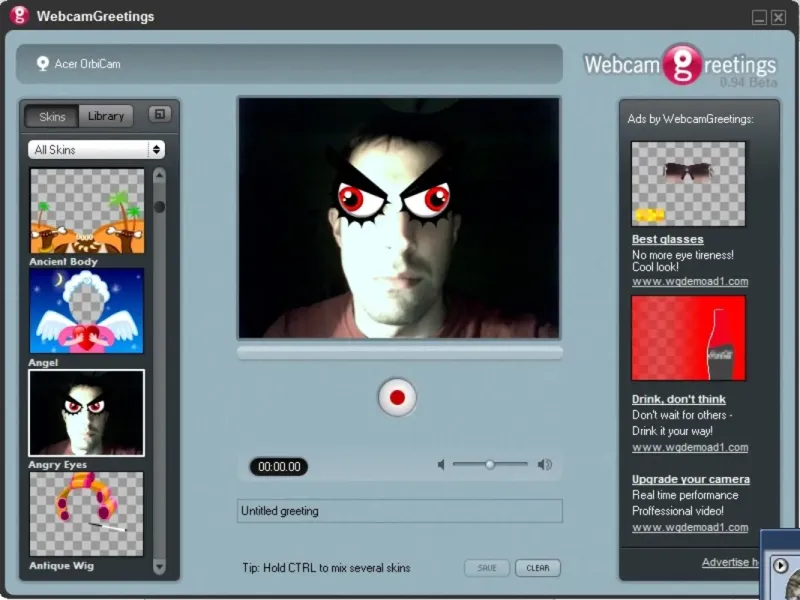Click the Angel label text

coord(43,363)
